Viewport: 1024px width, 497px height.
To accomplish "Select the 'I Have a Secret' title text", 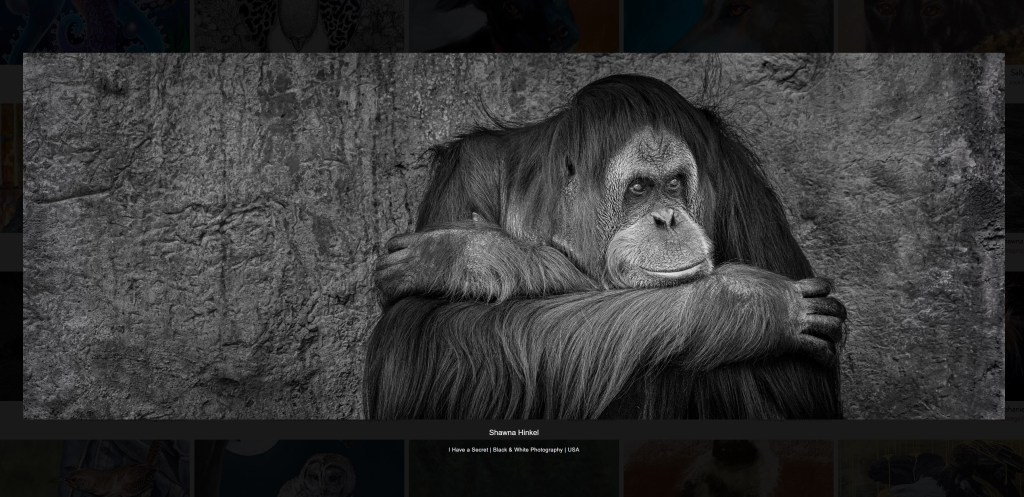I will pyautogui.click(x=468, y=450).
